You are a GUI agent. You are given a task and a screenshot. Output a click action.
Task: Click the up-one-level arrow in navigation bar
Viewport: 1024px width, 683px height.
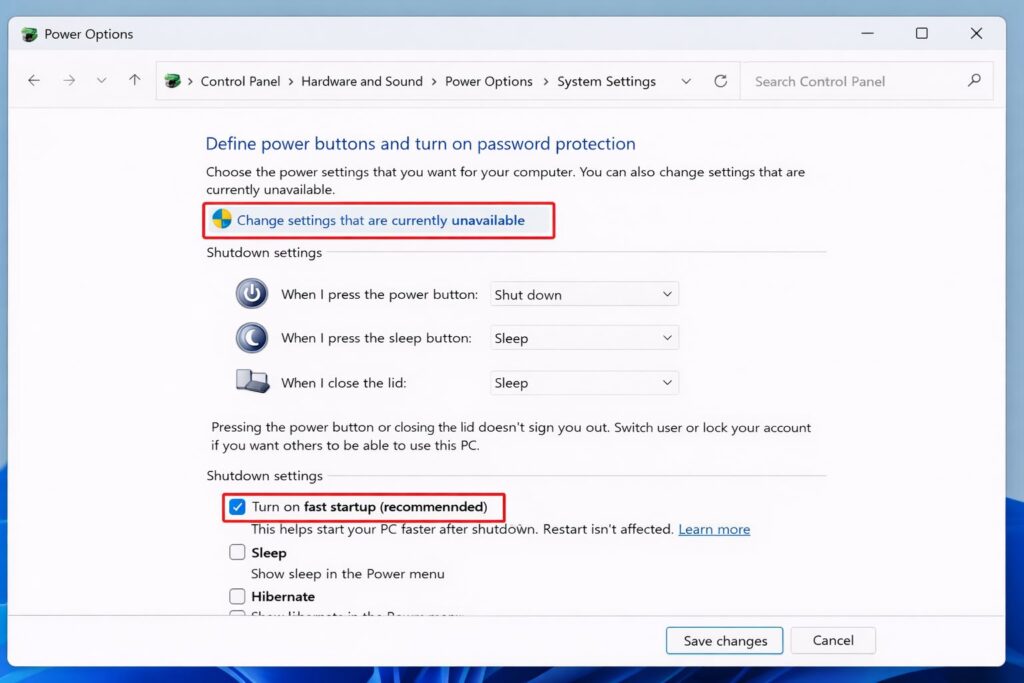pyautogui.click(x=135, y=81)
